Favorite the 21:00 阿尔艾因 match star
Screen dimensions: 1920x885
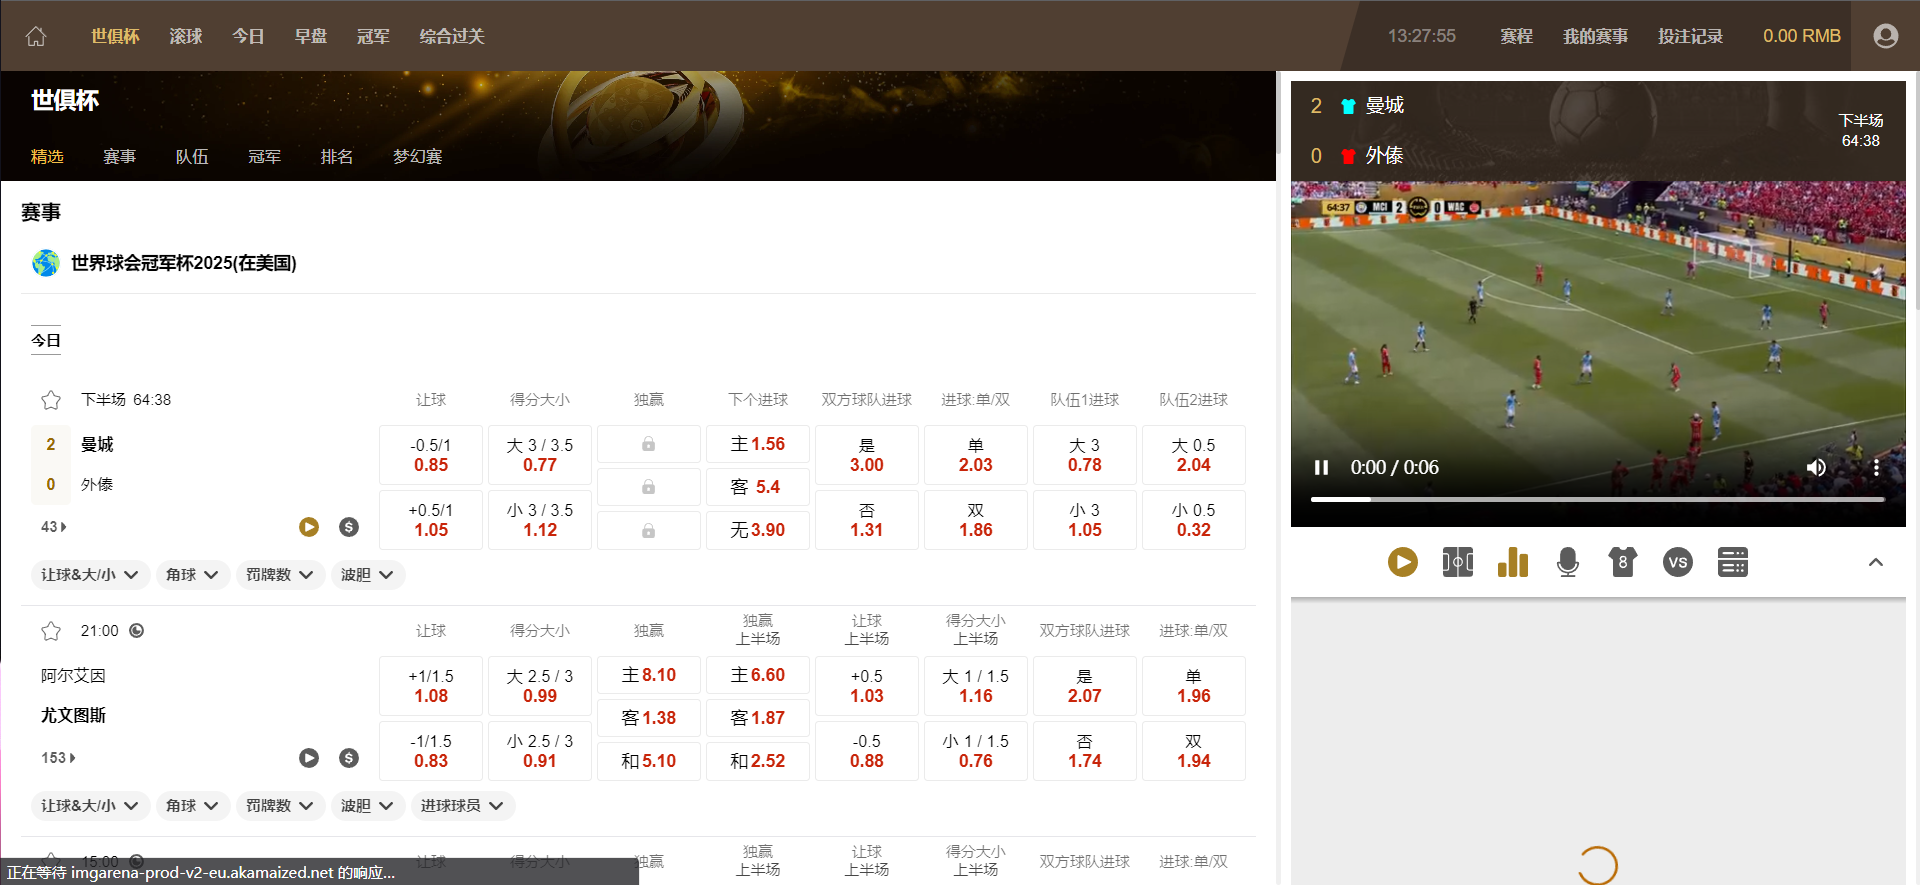(51, 631)
